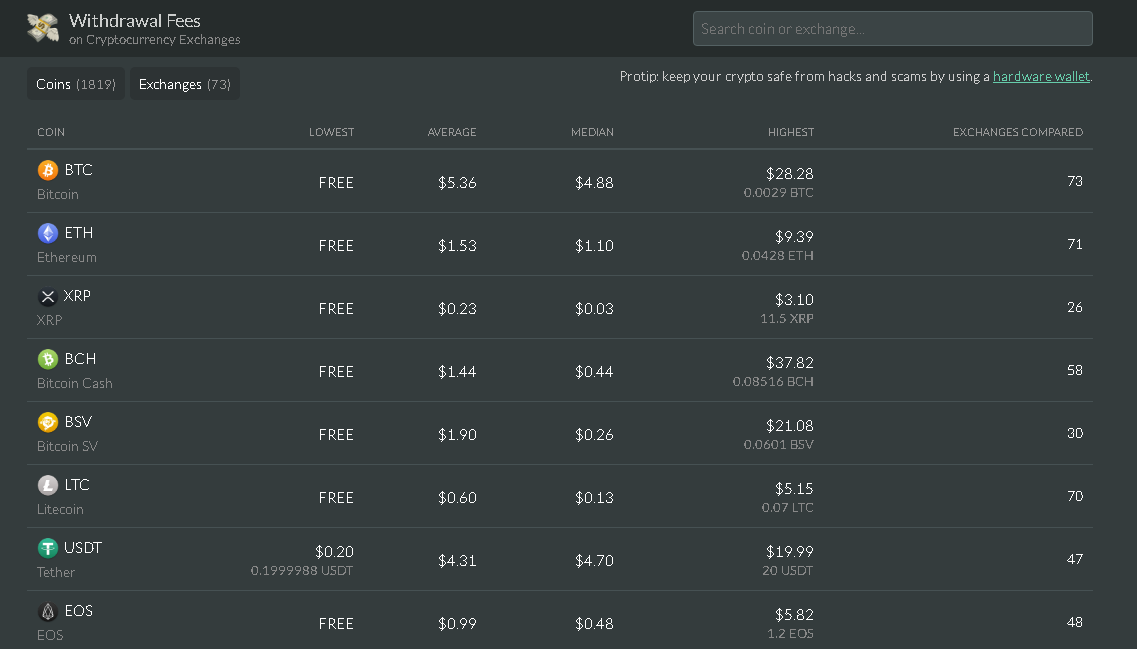The height and width of the screenshot is (649, 1137).
Task: Open the hardware wallet link
Action: pos(1041,76)
